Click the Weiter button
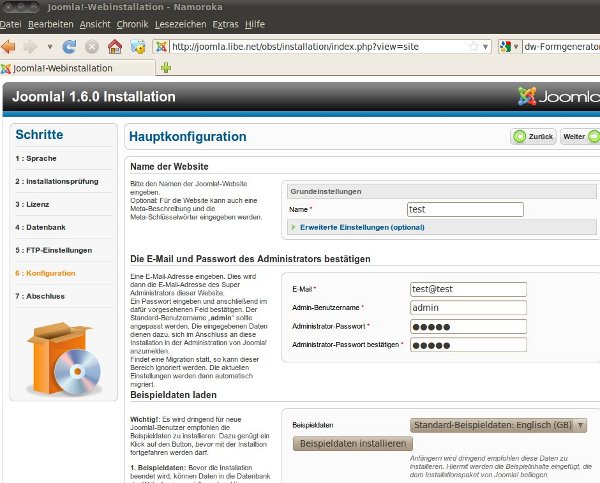600x483 pixels. coord(580,136)
